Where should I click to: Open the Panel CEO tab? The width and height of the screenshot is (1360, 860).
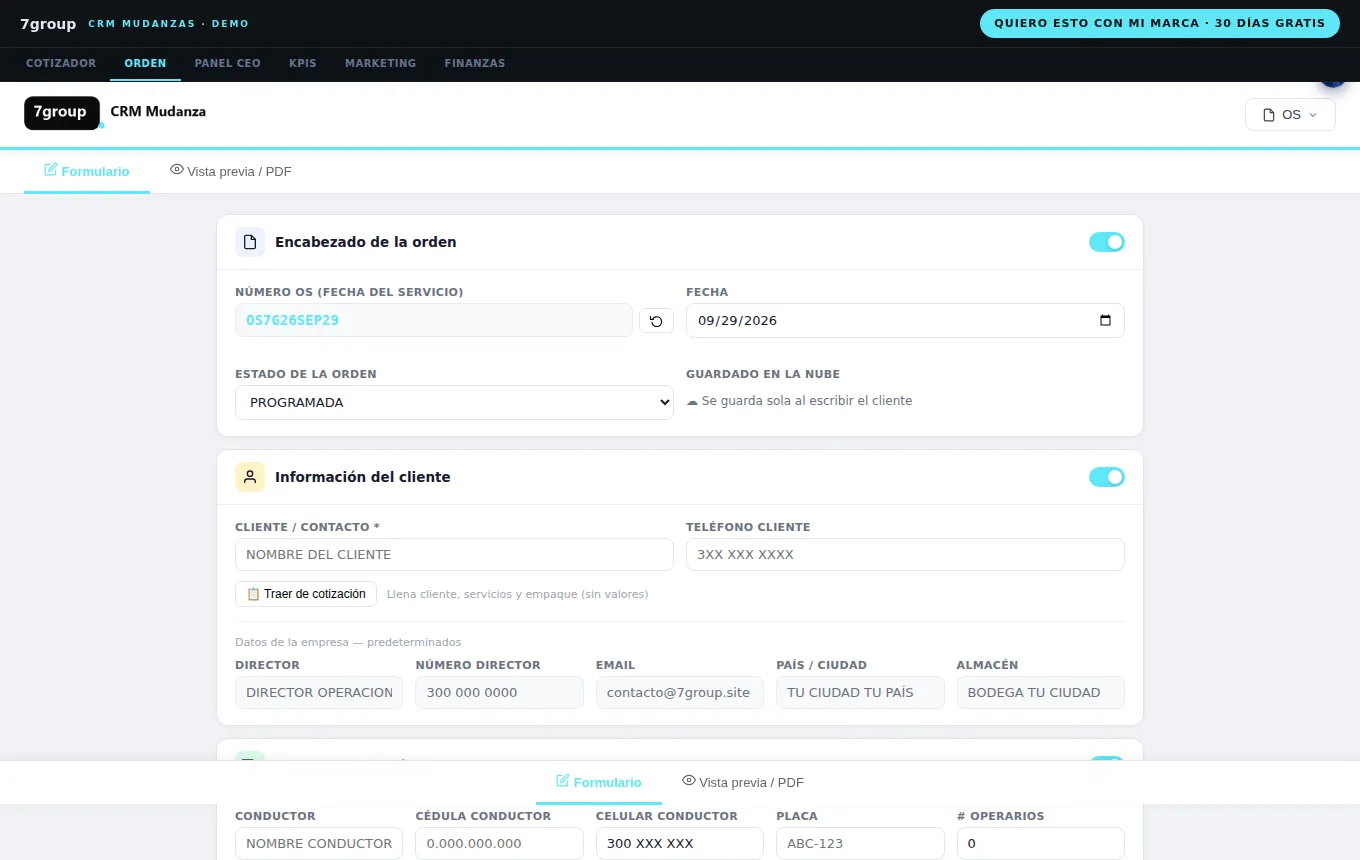(x=227, y=63)
